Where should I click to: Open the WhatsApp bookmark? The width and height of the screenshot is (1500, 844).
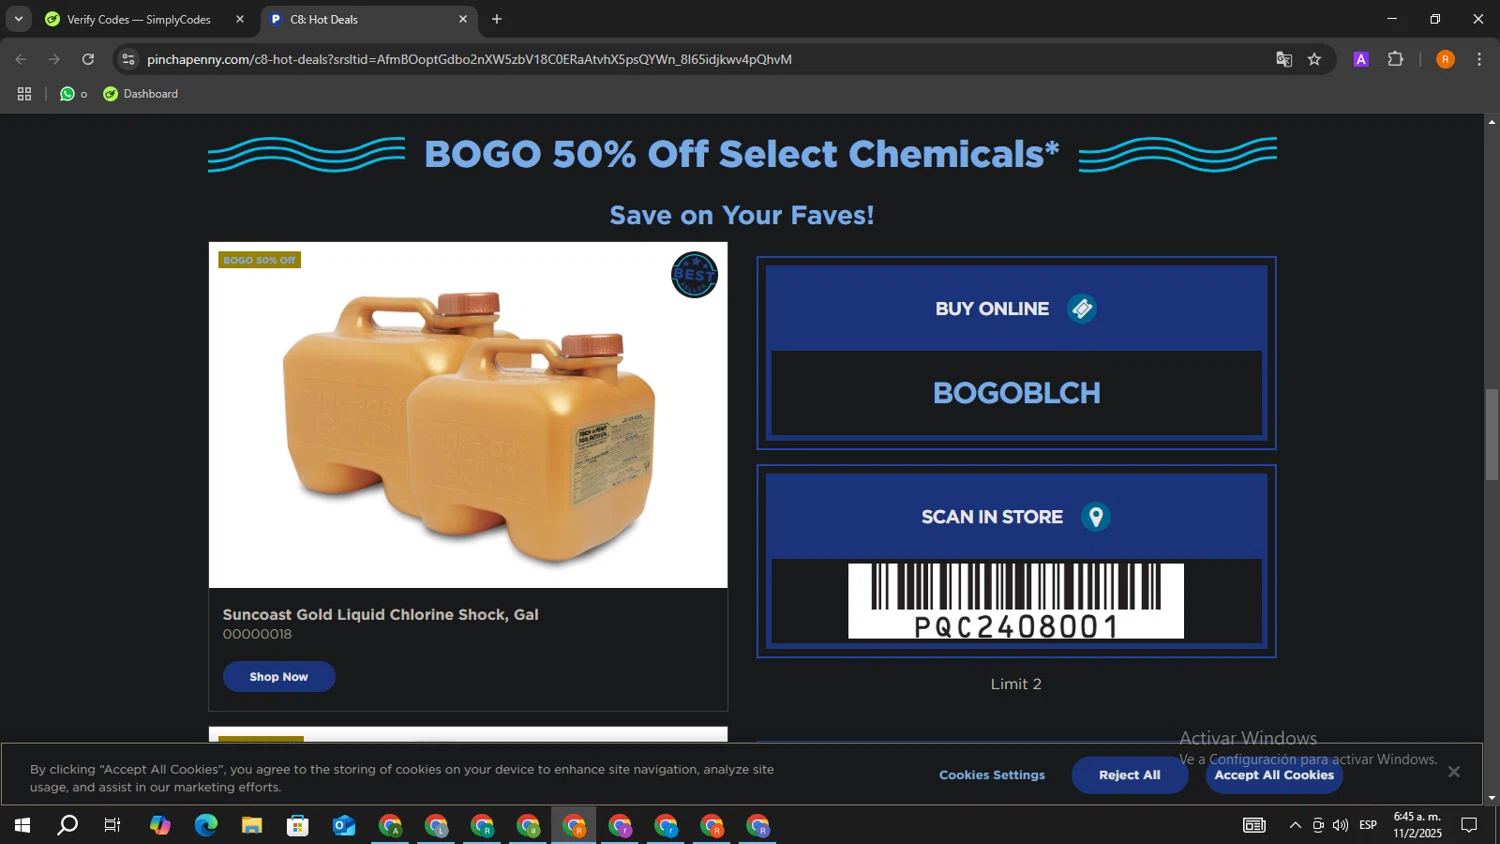point(73,94)
